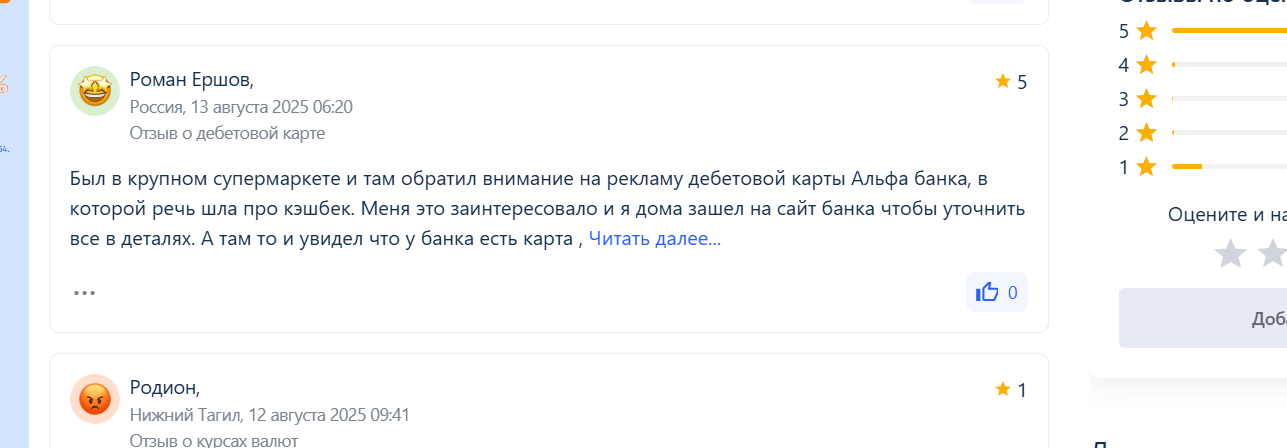Click Родион's angry emoji avatar
Viewport: 1287px width, 448px height.
(95, 399)
